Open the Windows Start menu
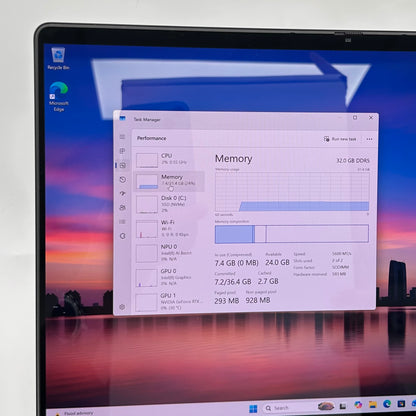This screenshot has width=416, height=416. pos(253,409)
